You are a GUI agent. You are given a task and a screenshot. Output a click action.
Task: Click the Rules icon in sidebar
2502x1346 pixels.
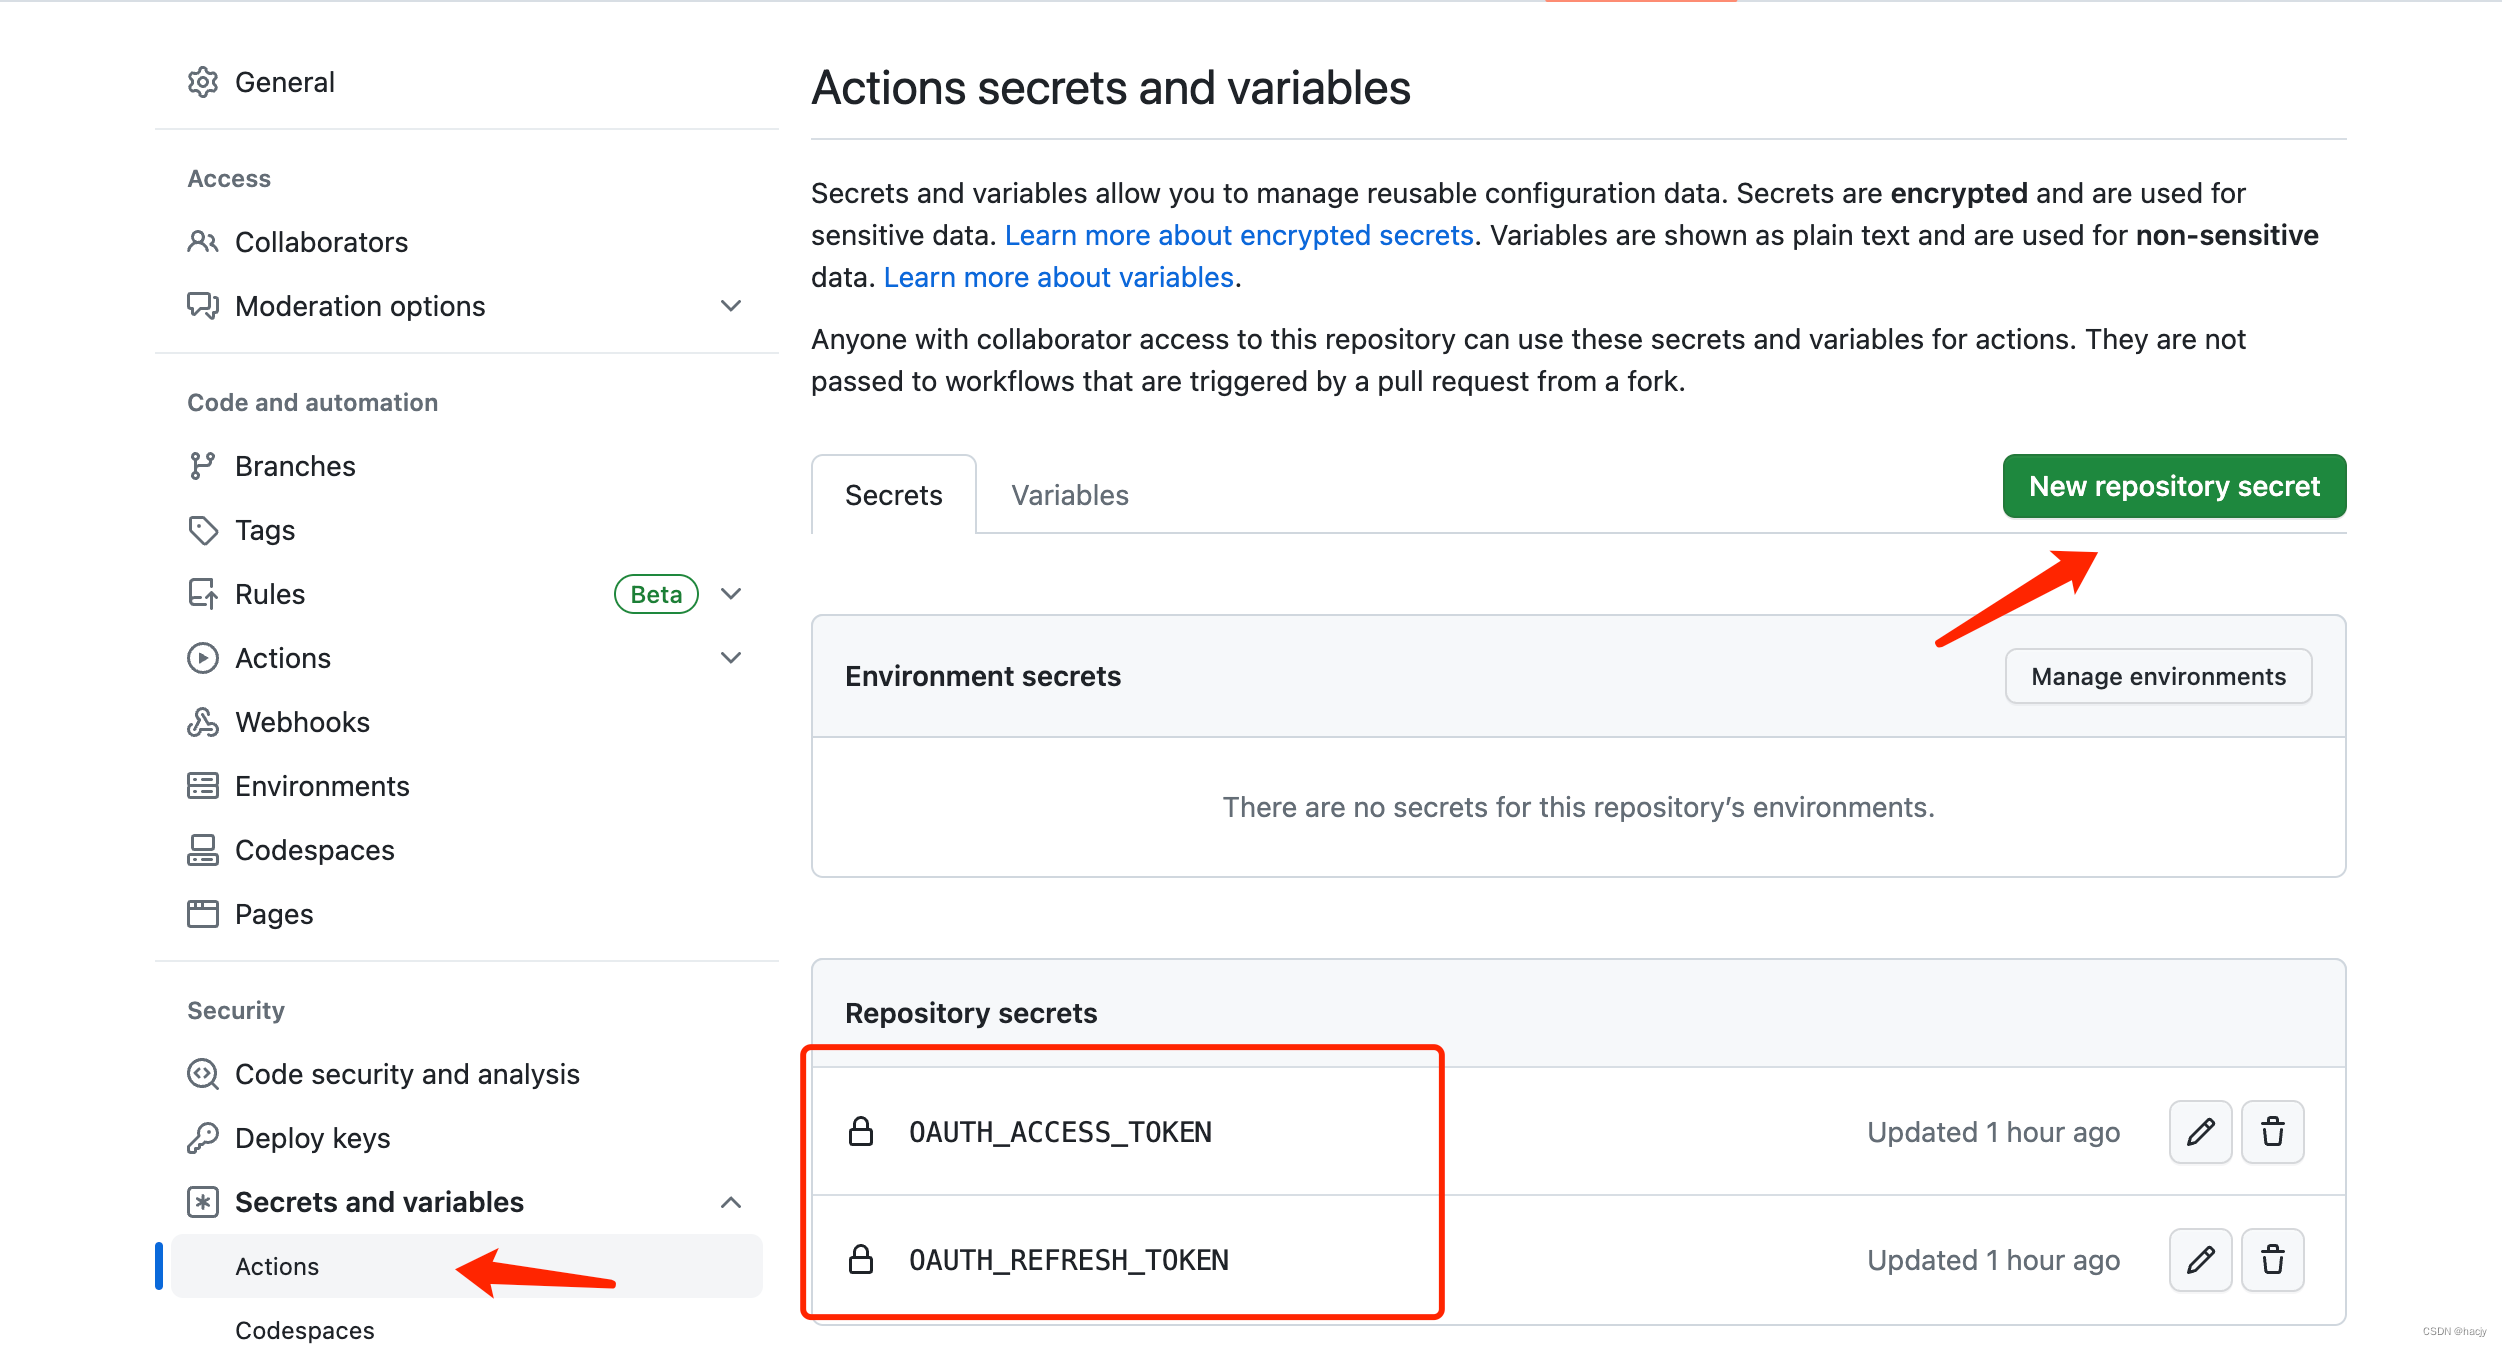203,594
